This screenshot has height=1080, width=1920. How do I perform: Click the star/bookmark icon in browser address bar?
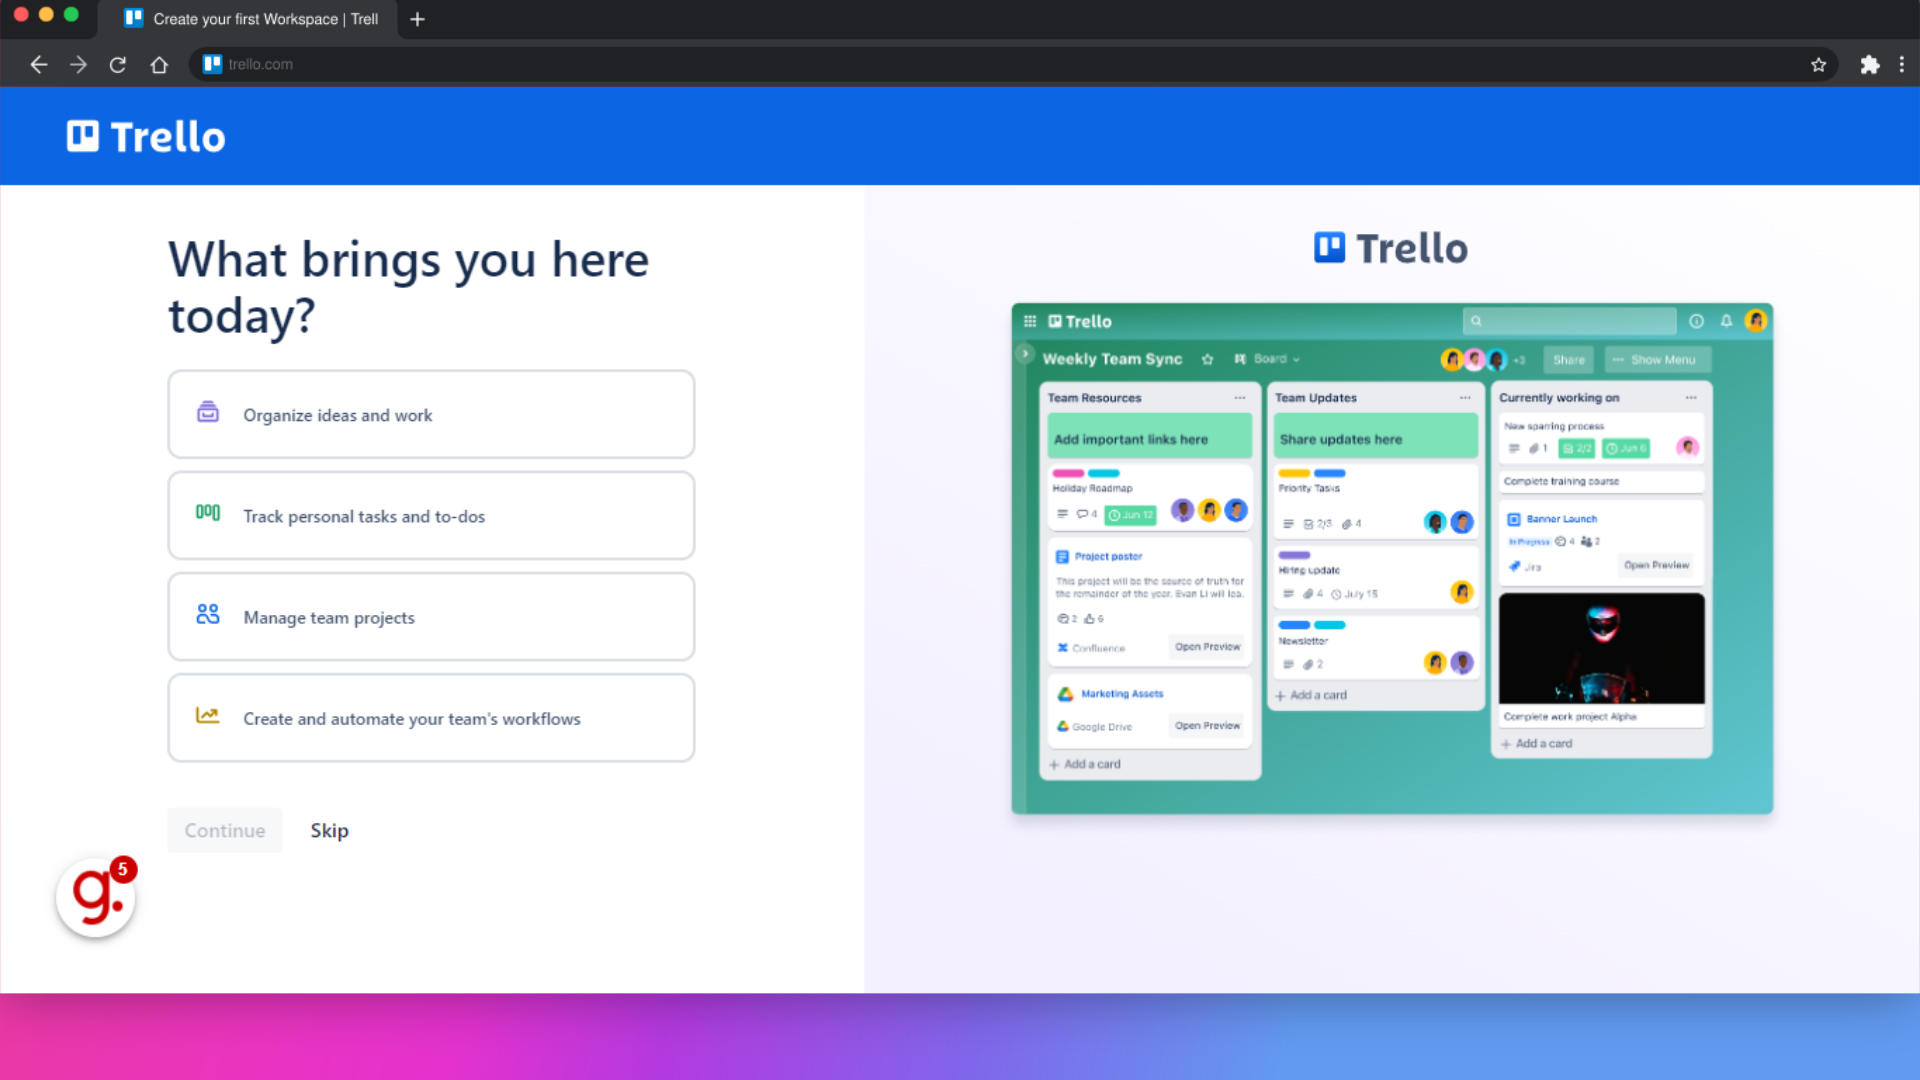tap(1820, 63)
